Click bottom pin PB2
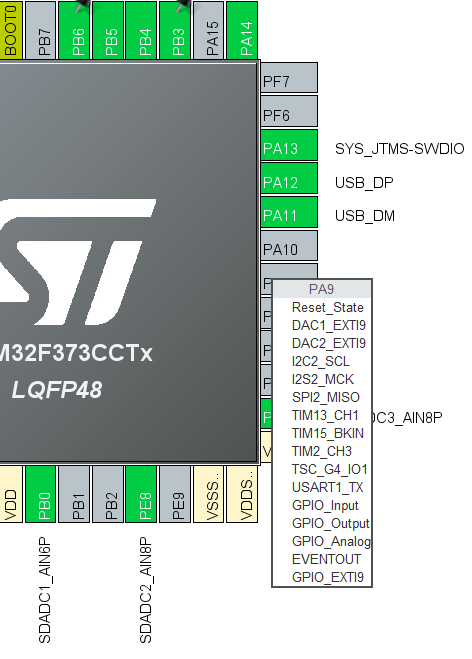 108,494
